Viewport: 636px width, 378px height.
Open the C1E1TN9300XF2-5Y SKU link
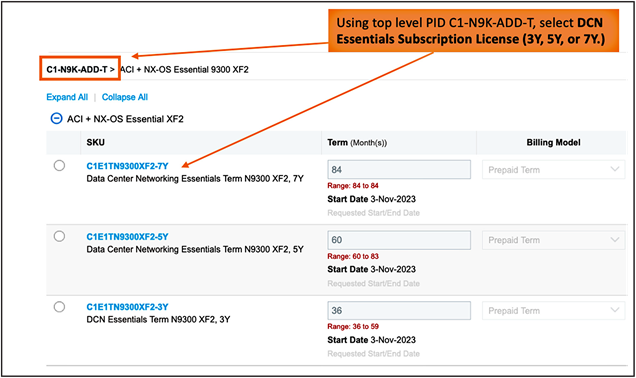(127, 237)
